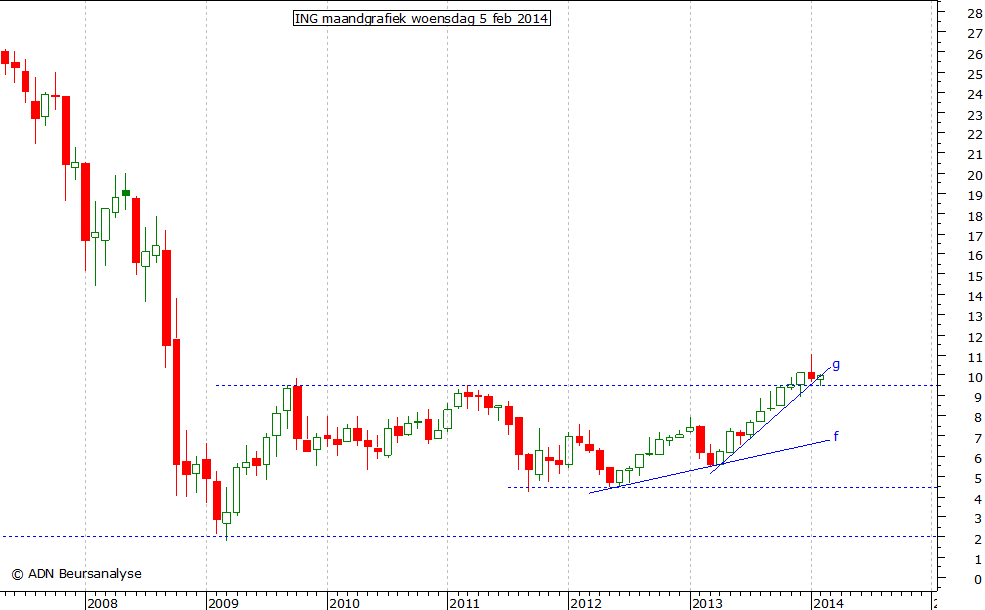This screenshot has height=610, width=985.
Task: Click the price axis value '22'
Action: 975,135
